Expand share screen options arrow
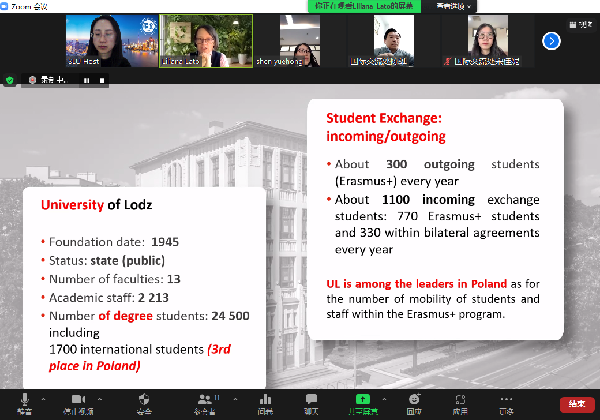The image size is (600, 420). point(384,399)
